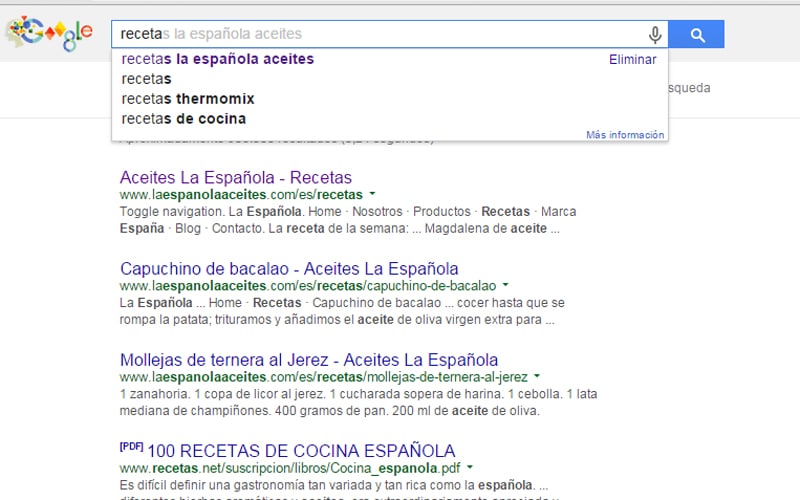Click the snippet starting '1 zanahoria. 1 copa de licor'
The width and height of the screenshot is (800, 500).
(x=359, y=403)
